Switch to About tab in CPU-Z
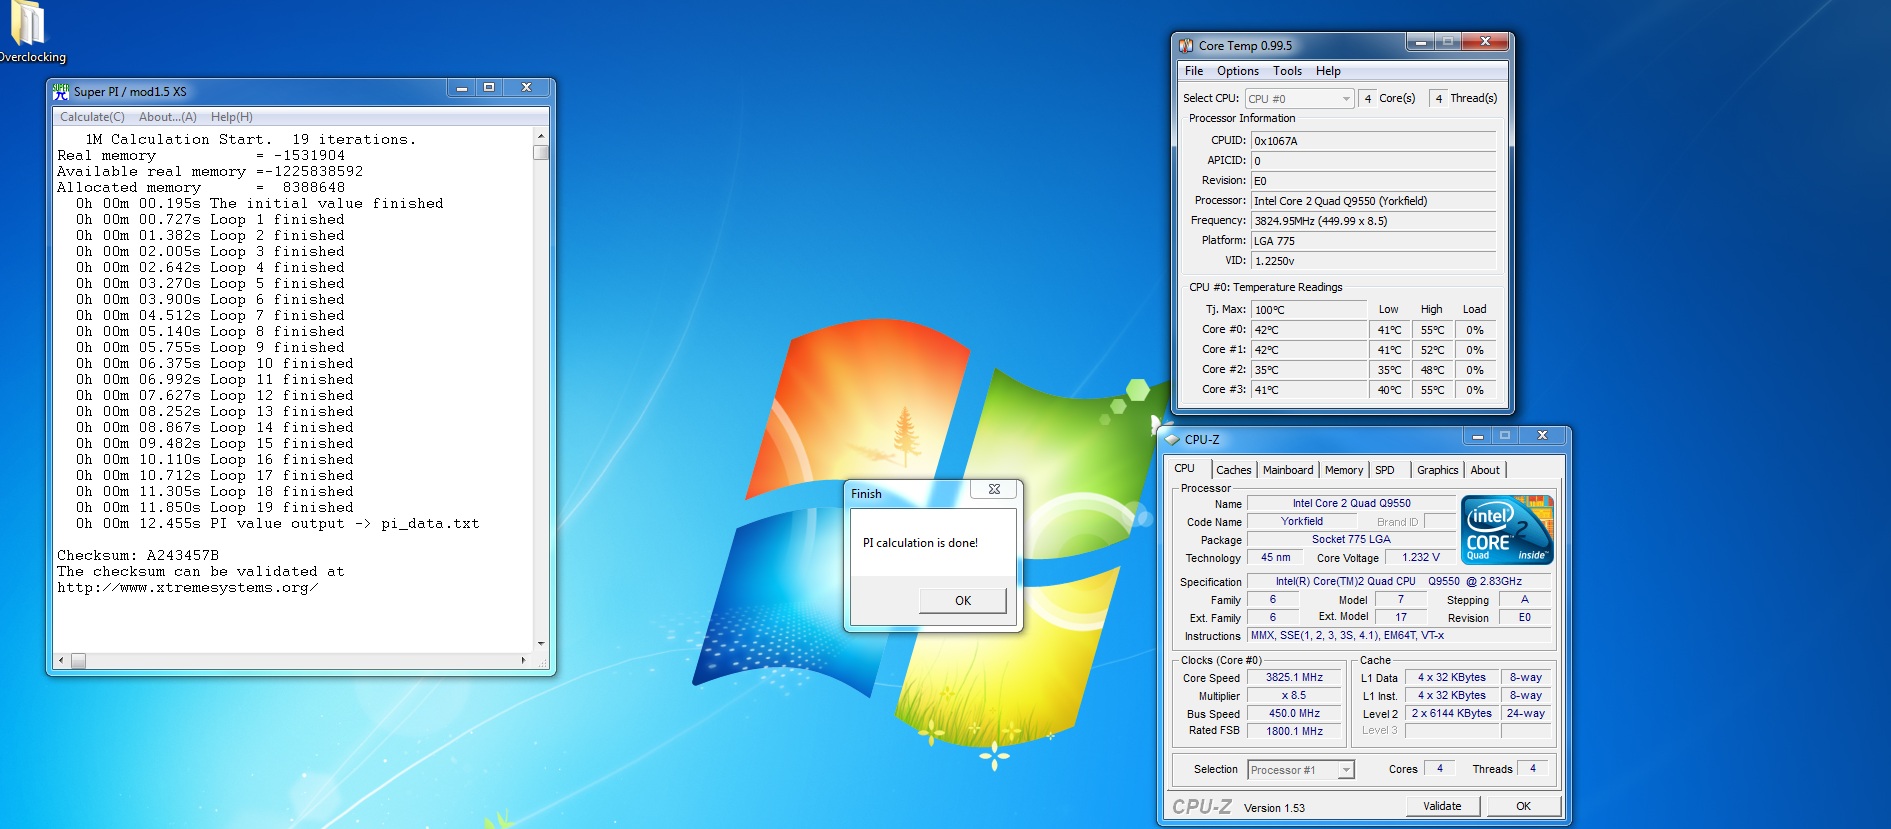The image size is (1891, 829). coord(1485,470)
